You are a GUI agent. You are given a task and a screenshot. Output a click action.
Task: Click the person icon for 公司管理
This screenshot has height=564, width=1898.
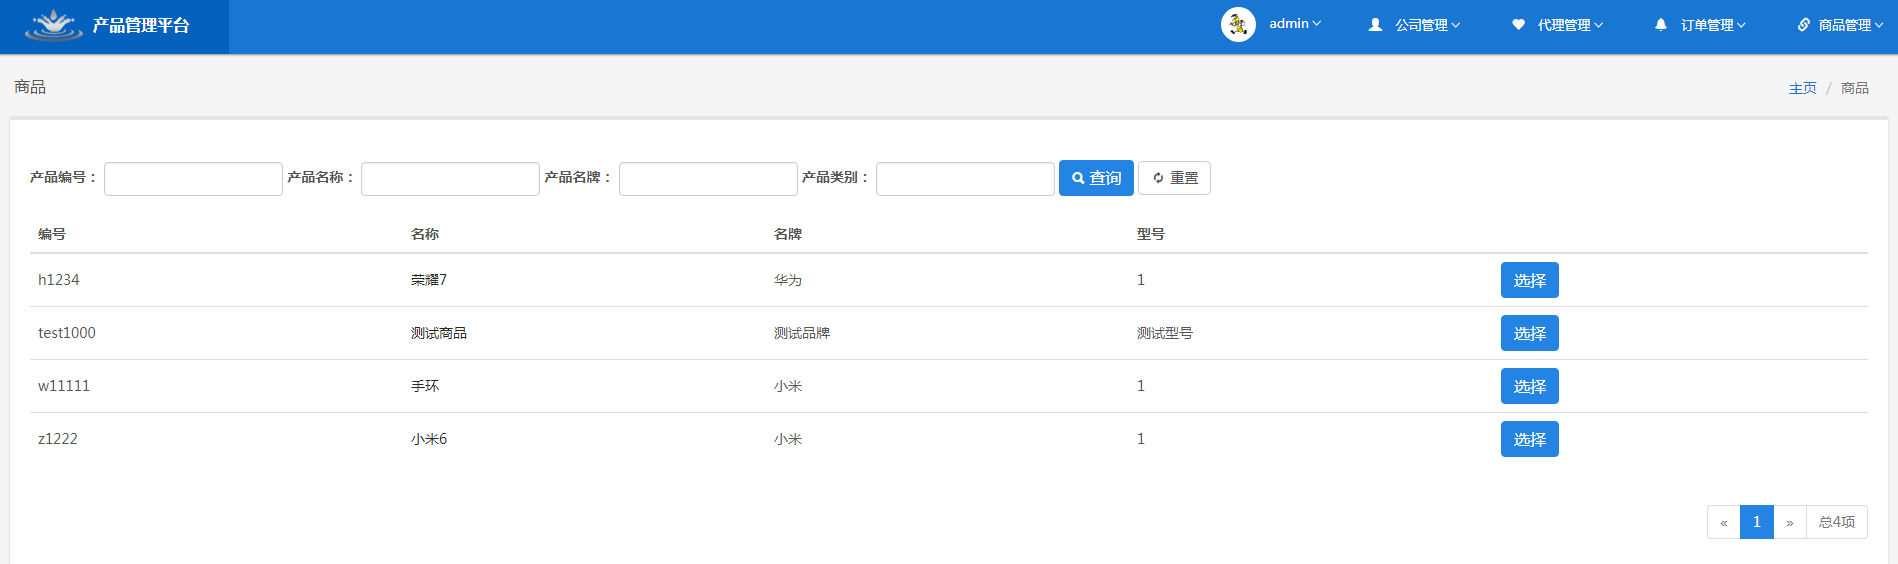1376,25
